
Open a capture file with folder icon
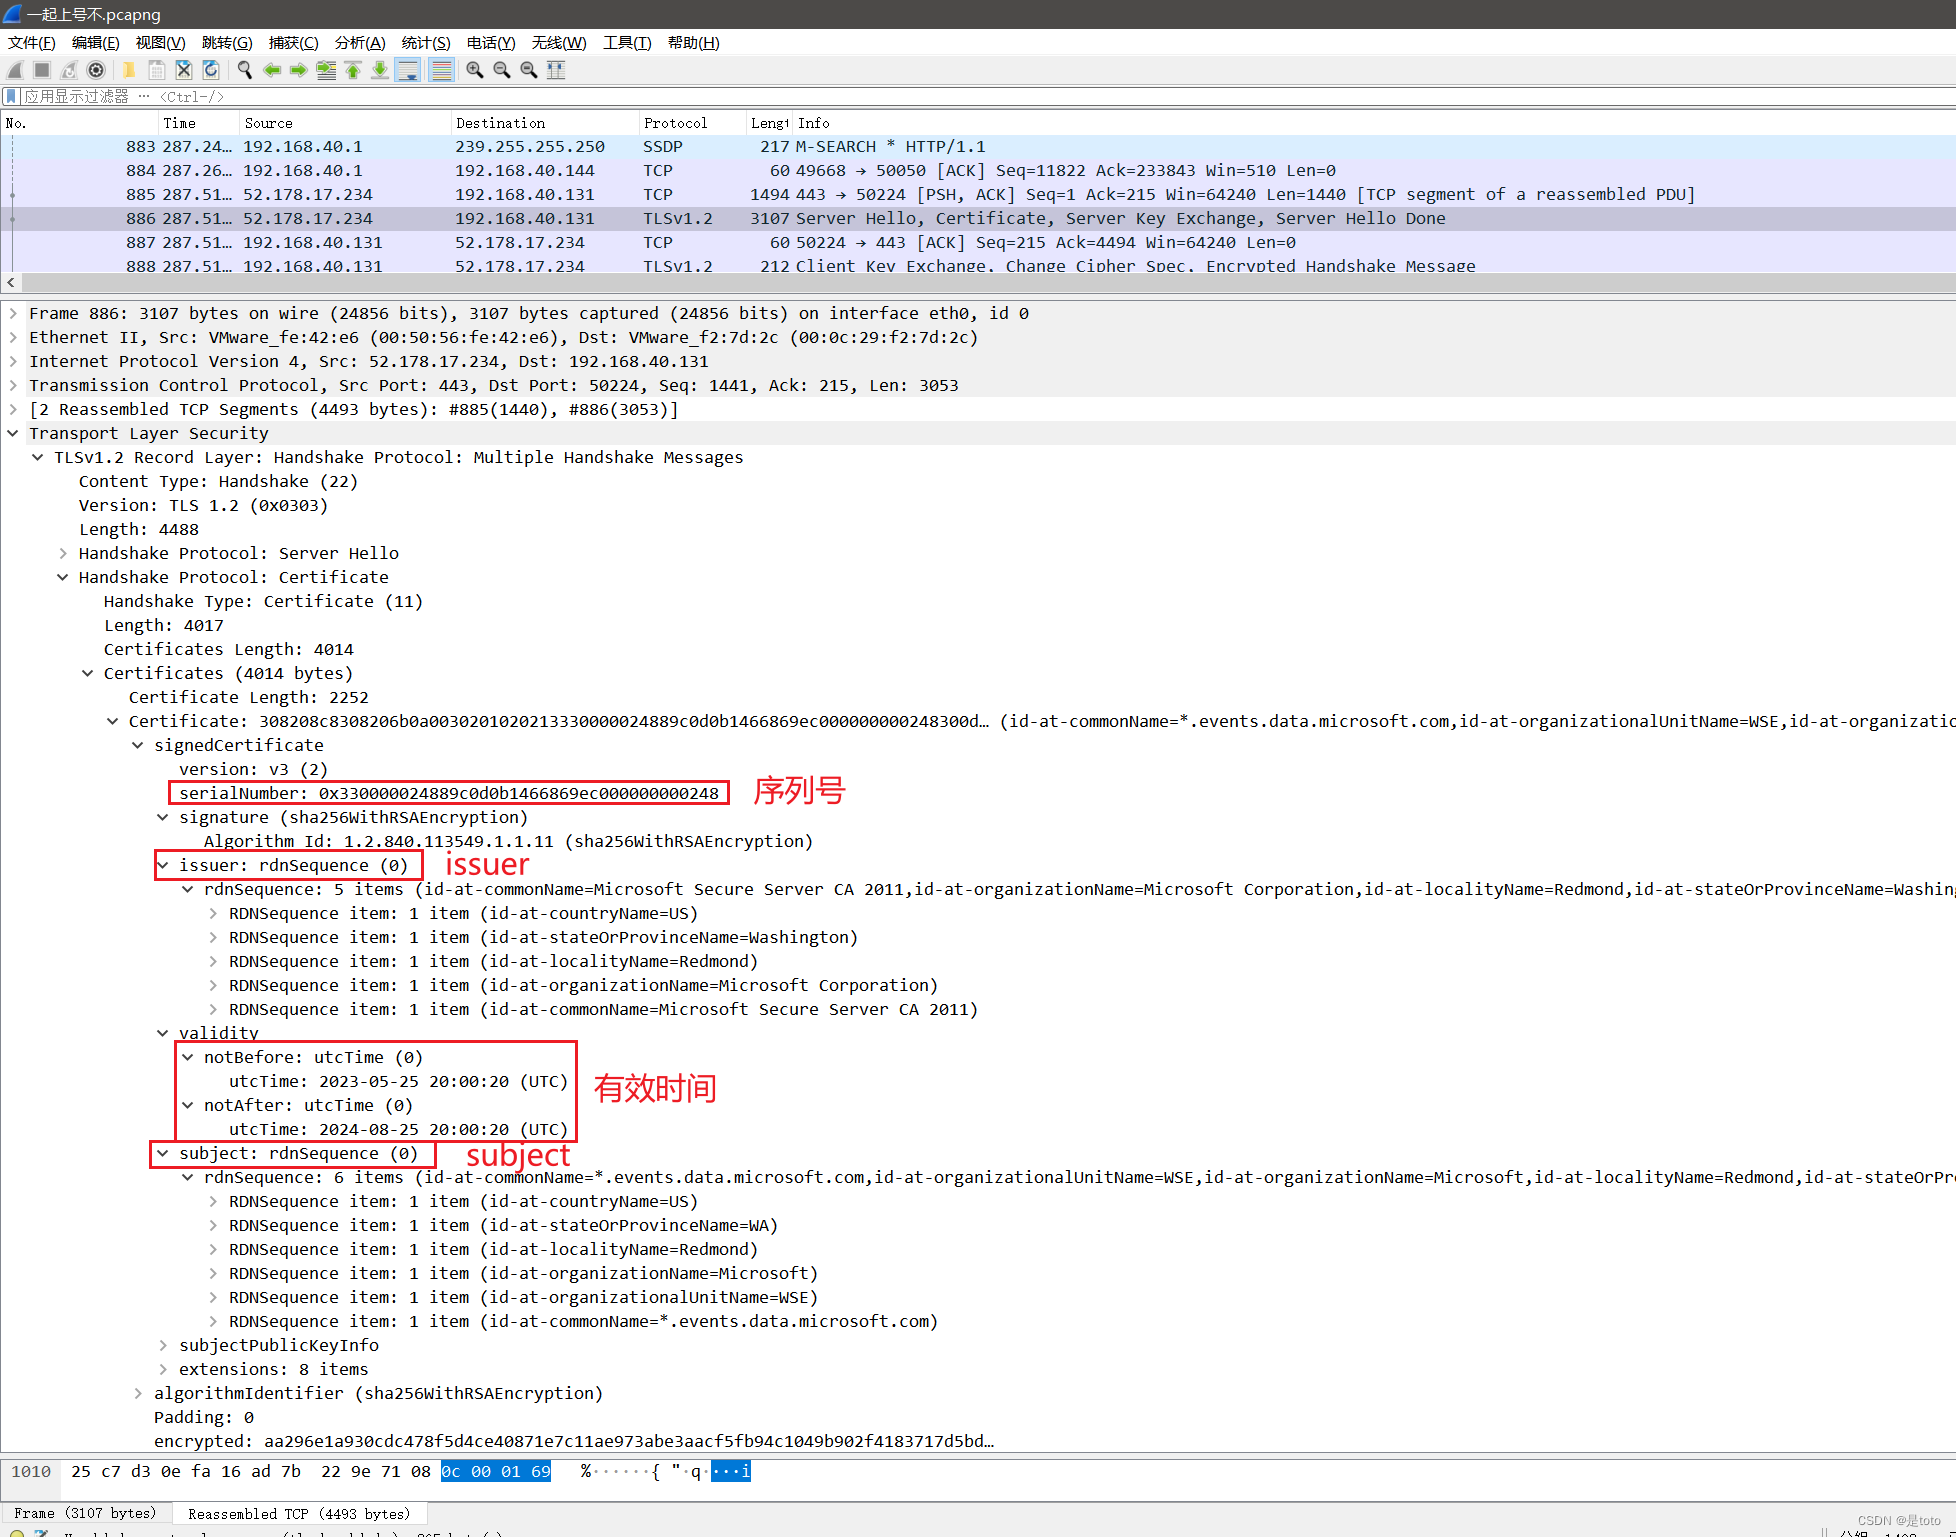point(129,70)
